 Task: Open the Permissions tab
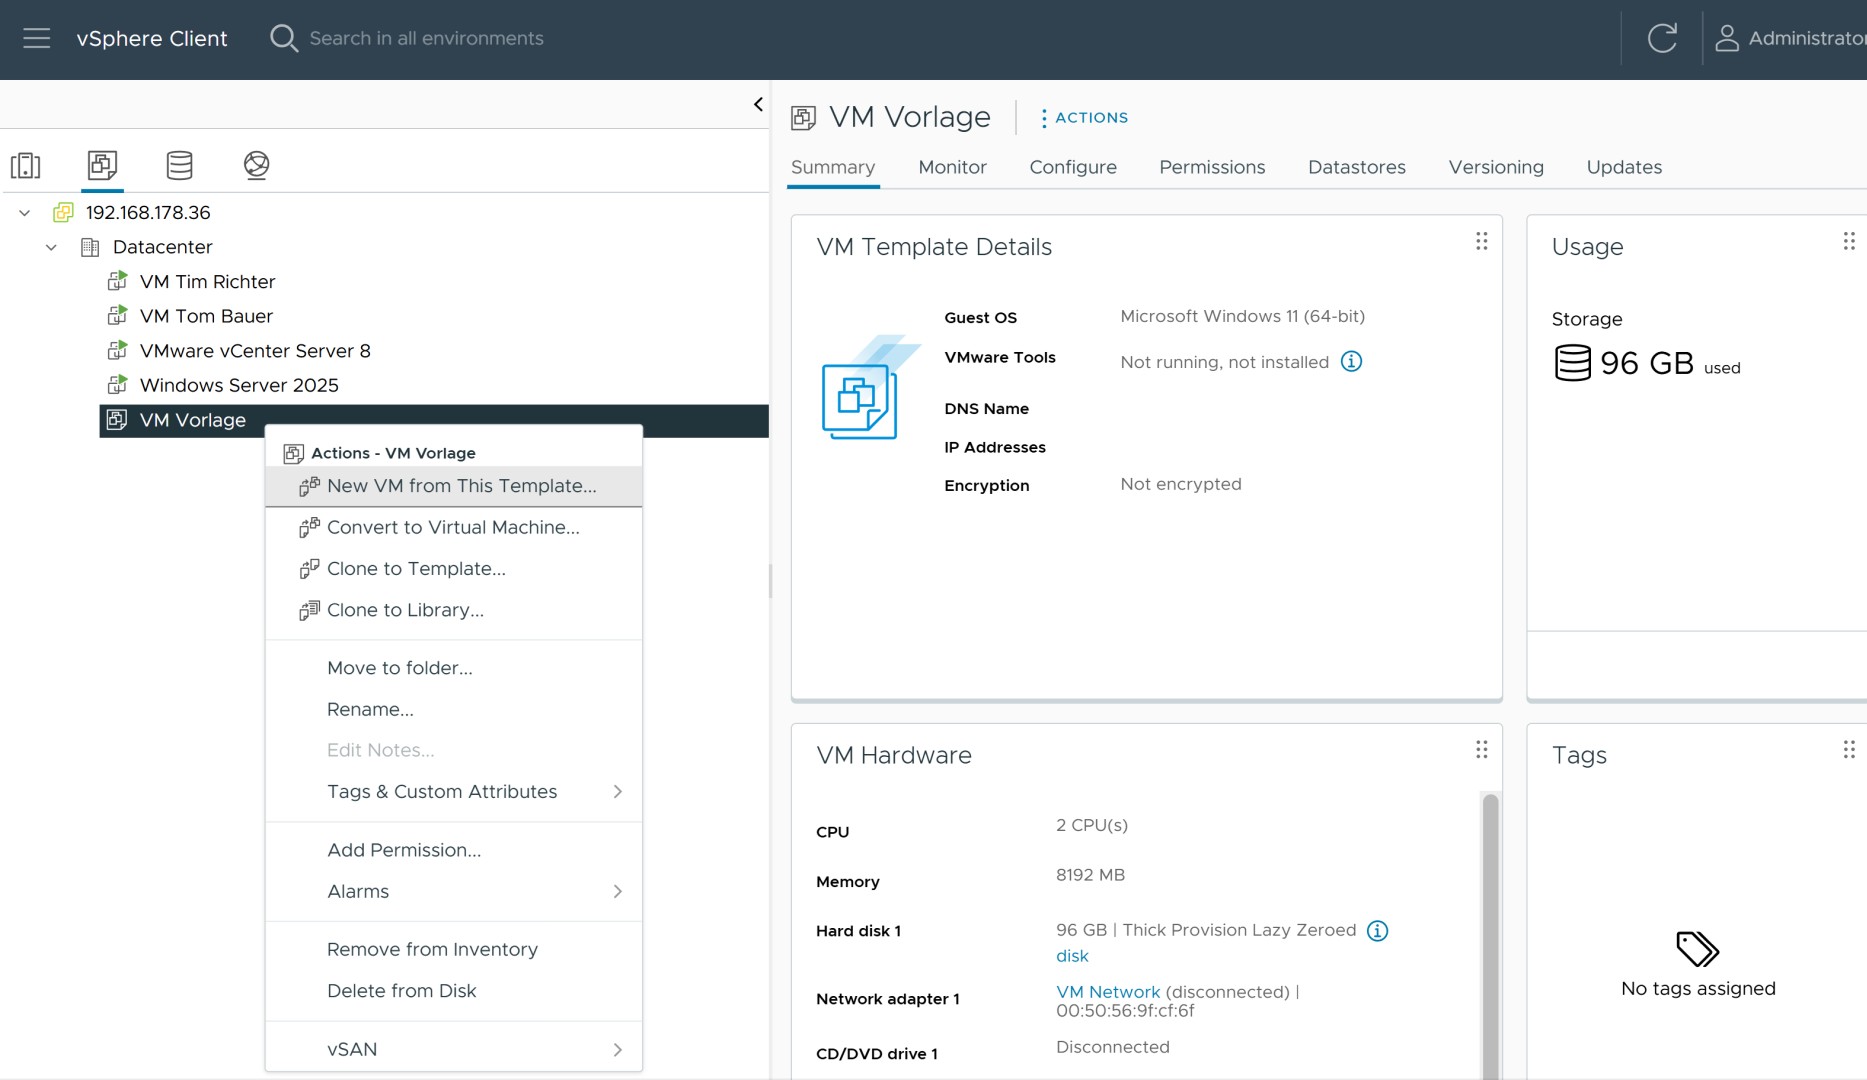click(x=1212, y=167)
